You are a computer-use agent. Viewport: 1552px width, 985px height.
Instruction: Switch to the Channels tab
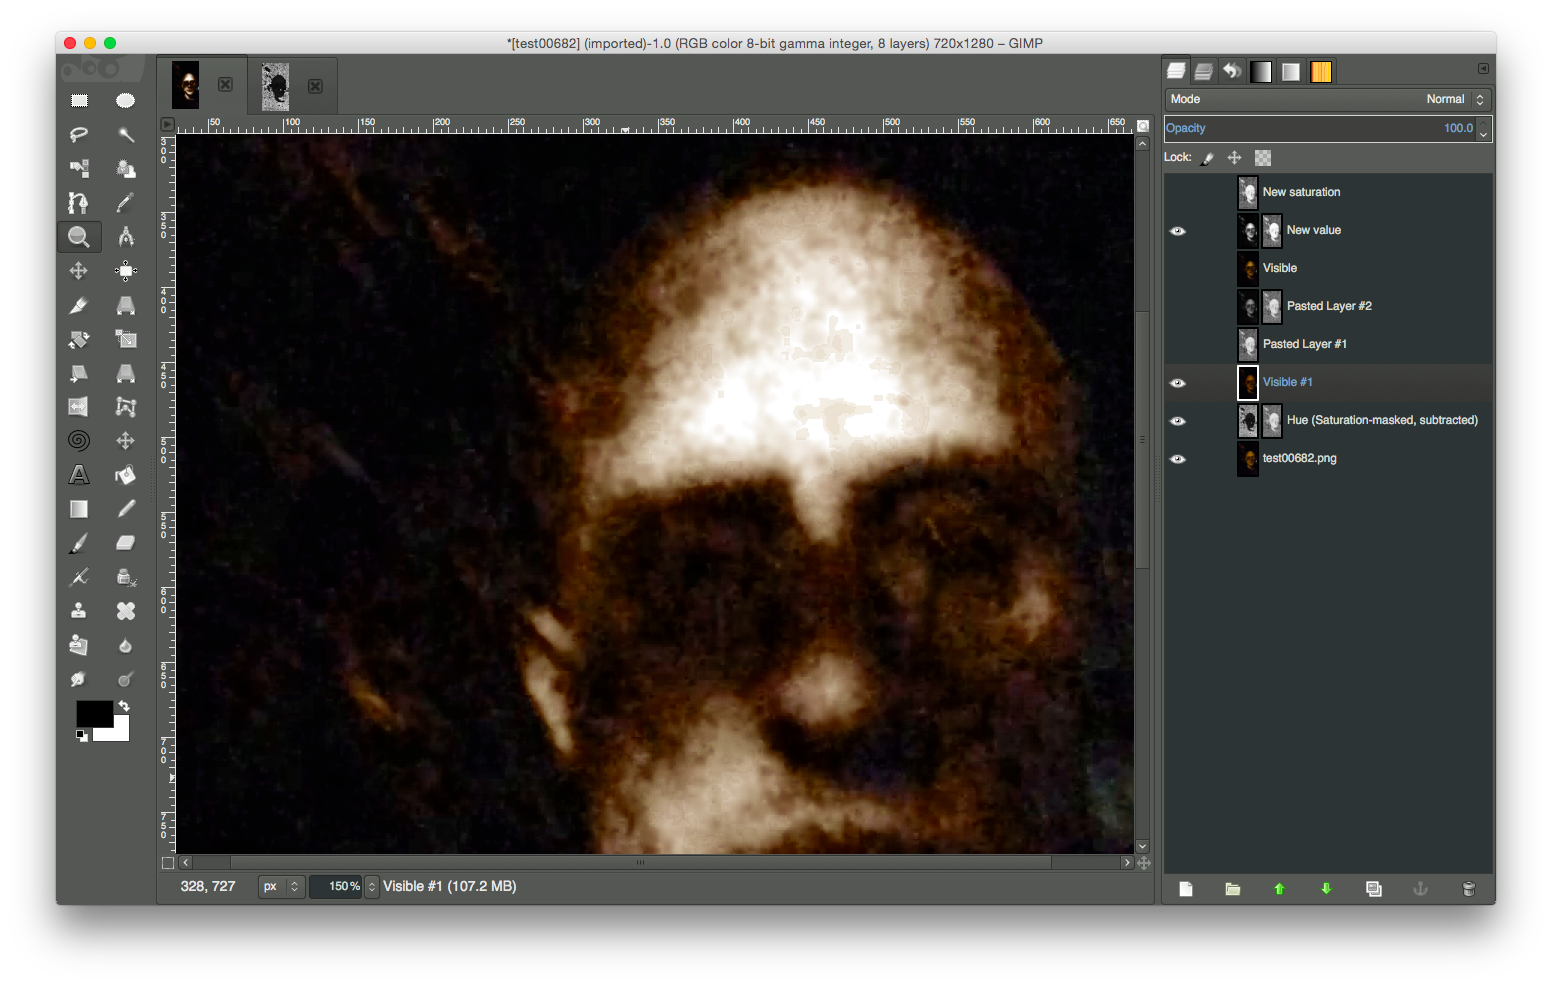[1204, 71]
